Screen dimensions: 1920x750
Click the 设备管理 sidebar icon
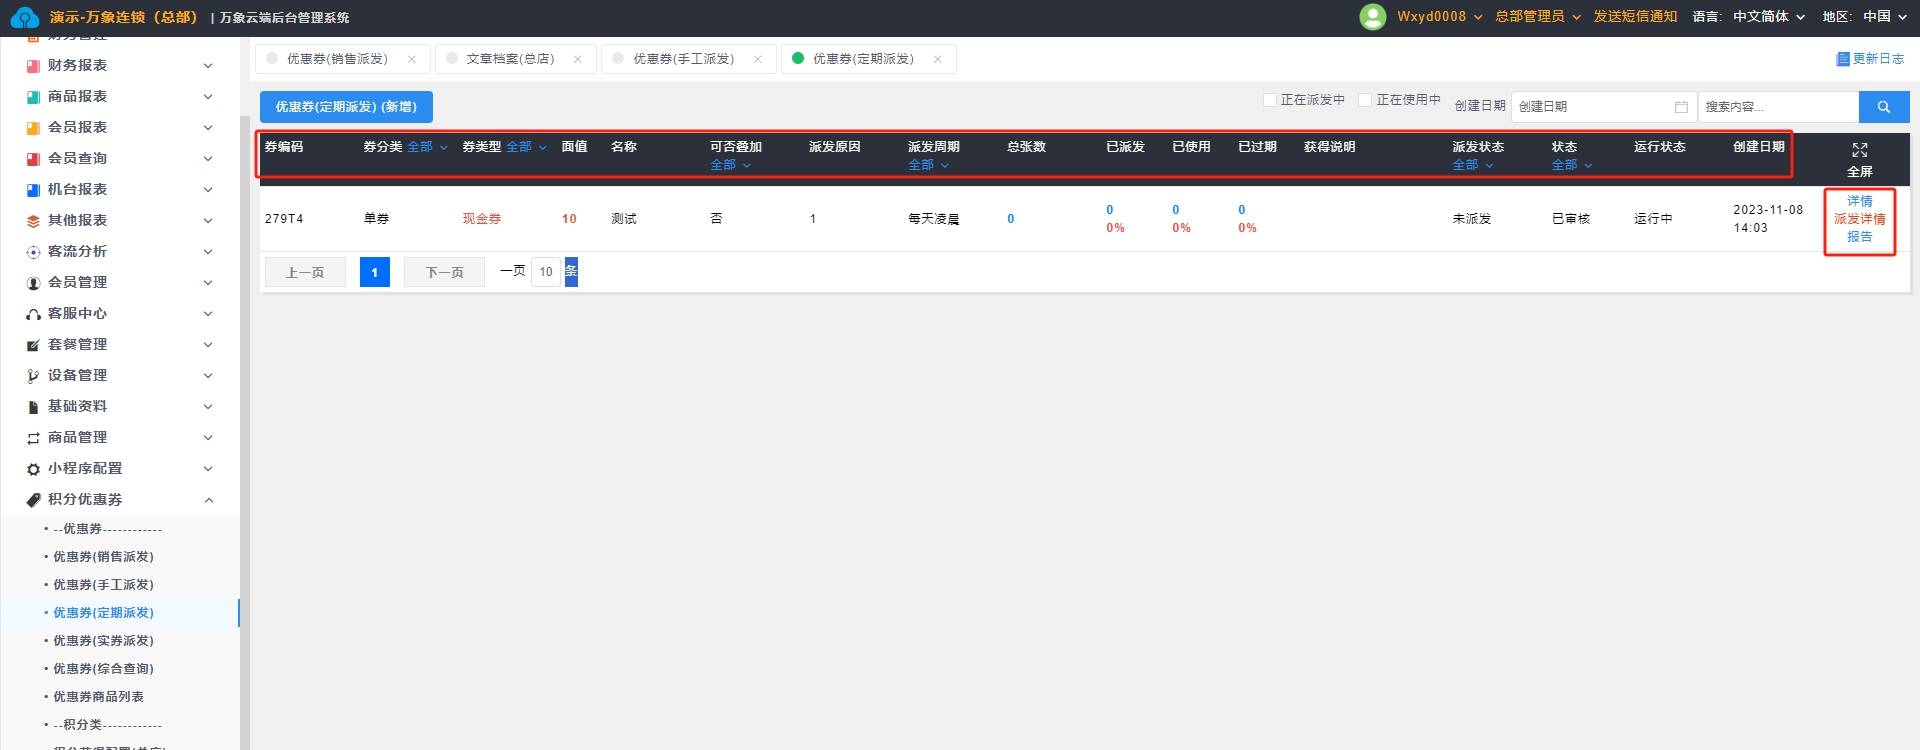[33, 376]
